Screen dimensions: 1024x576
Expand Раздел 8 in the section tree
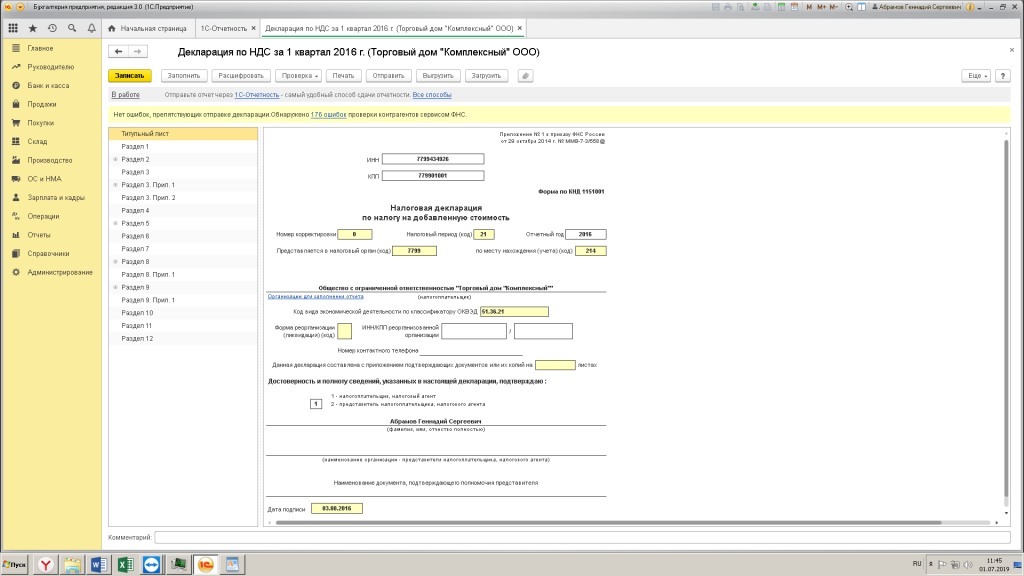coord(116,262)
